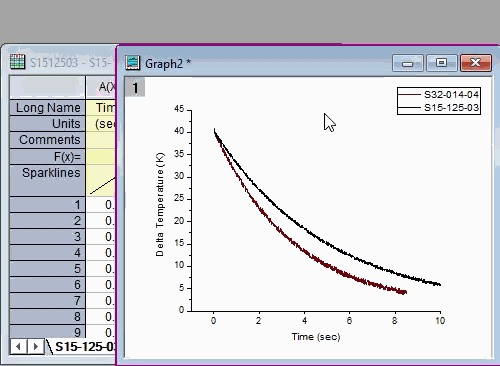Click the Units row header
Screen dimensions: 500x366
(47, 124)
